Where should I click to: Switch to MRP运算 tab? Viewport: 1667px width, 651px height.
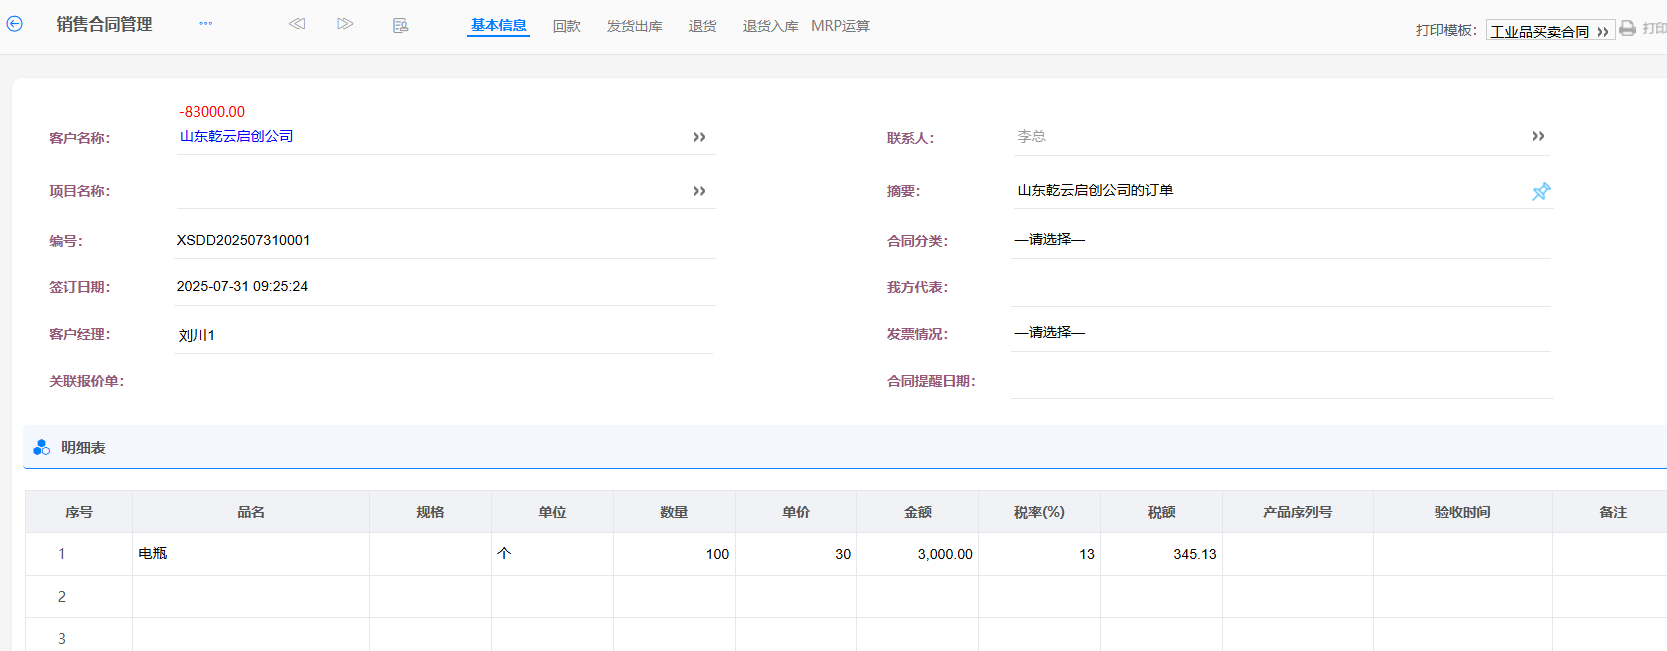point(840,26)
